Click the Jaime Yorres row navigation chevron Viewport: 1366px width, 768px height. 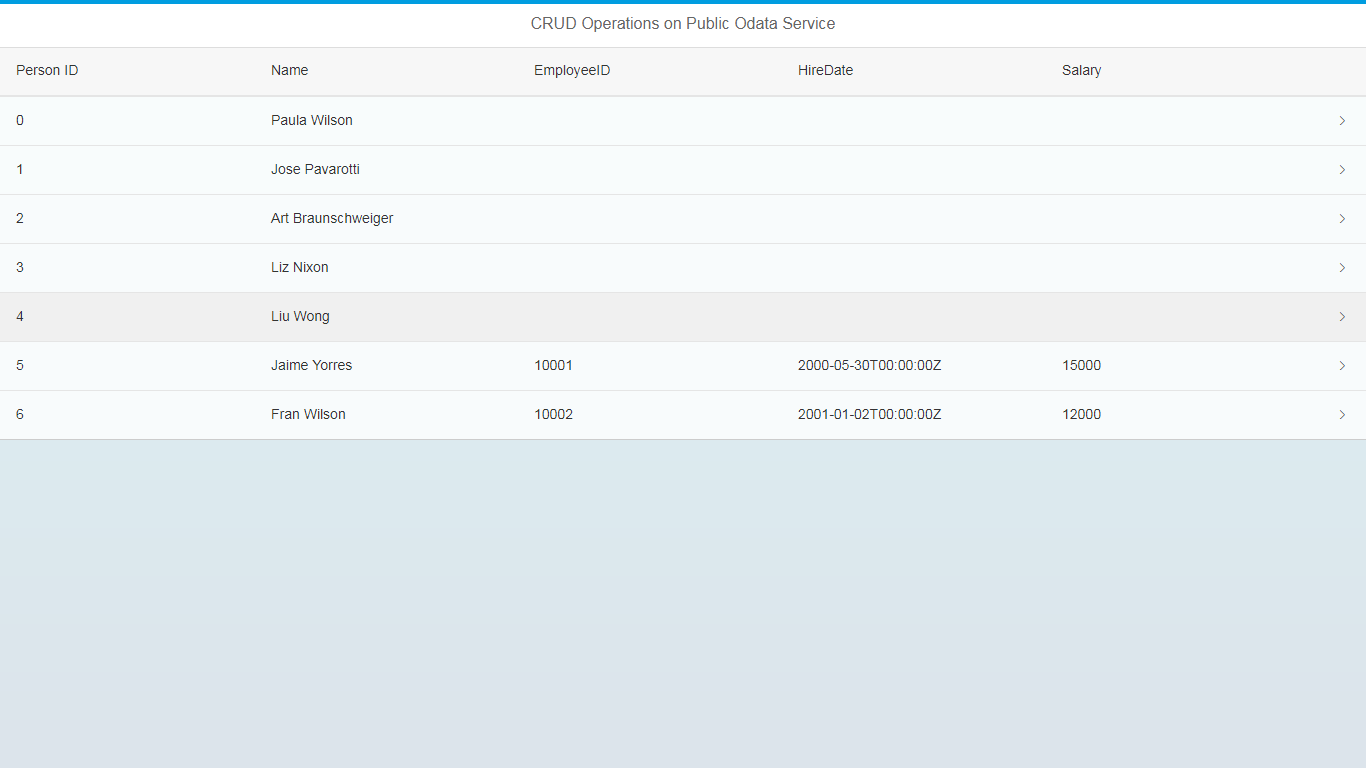click(1342, 365)
